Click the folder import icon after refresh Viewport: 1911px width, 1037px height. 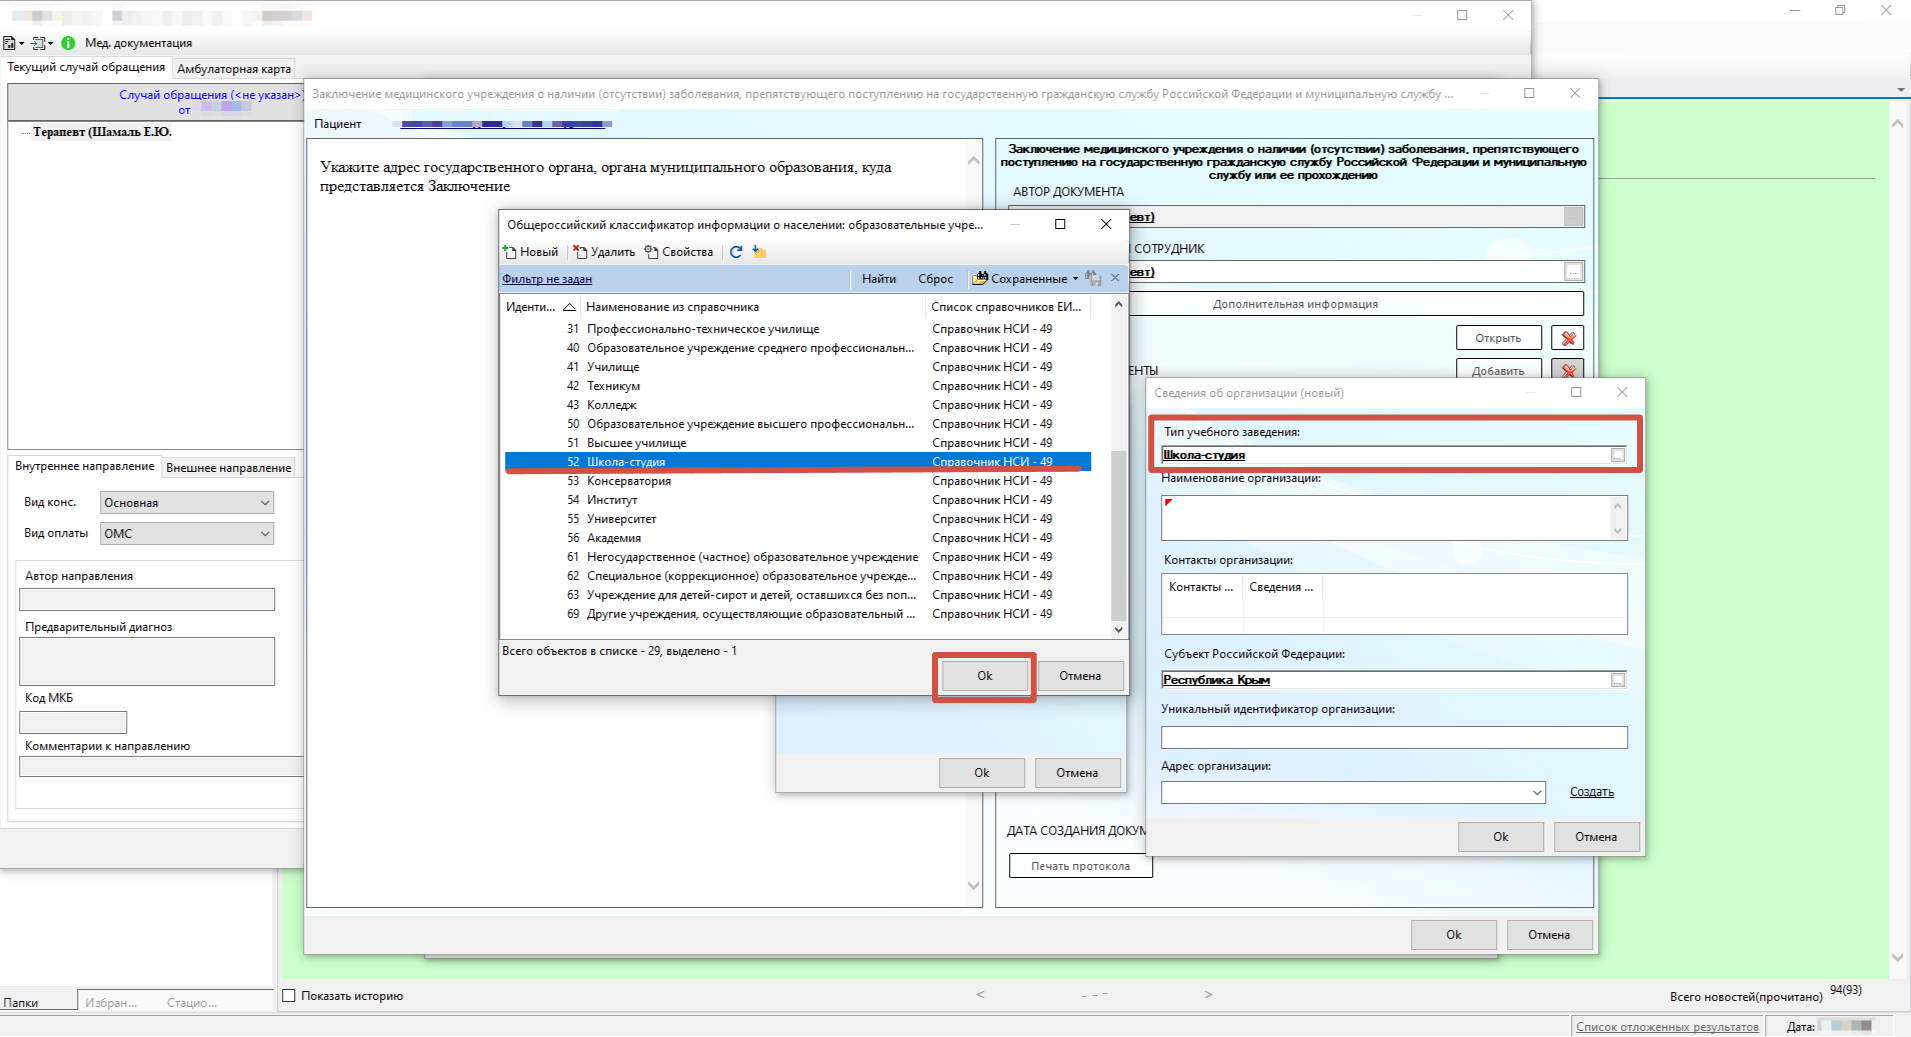coord(759,252)
